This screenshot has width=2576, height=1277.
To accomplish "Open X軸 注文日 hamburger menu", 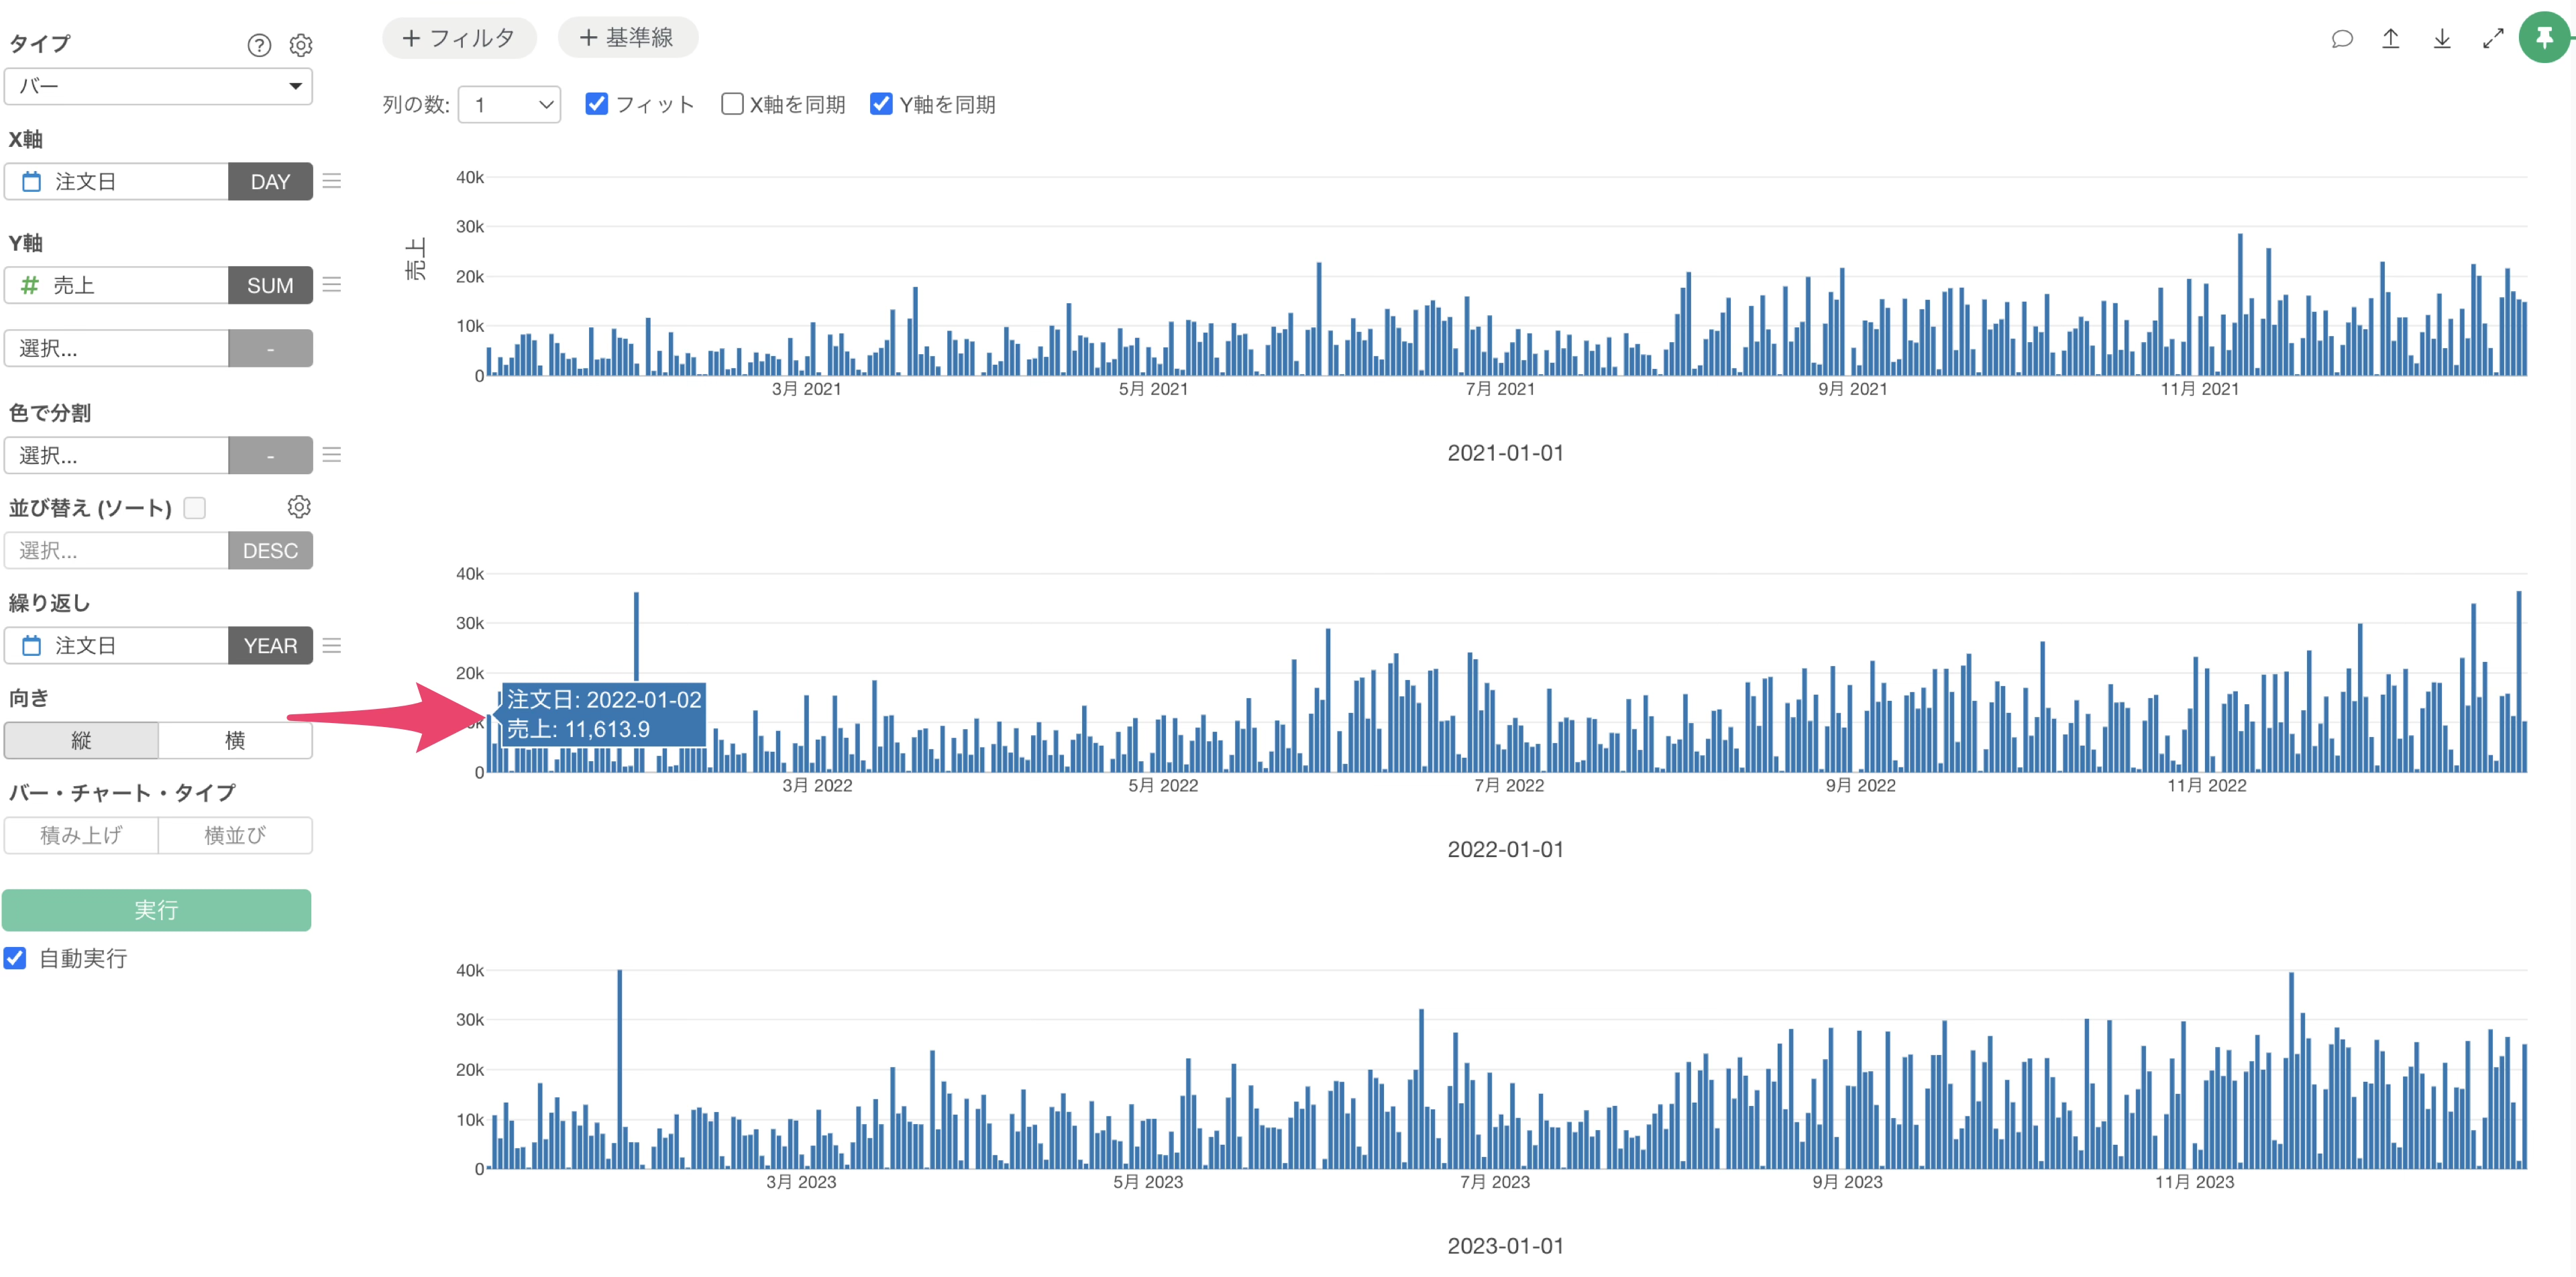I will (332, 181).
